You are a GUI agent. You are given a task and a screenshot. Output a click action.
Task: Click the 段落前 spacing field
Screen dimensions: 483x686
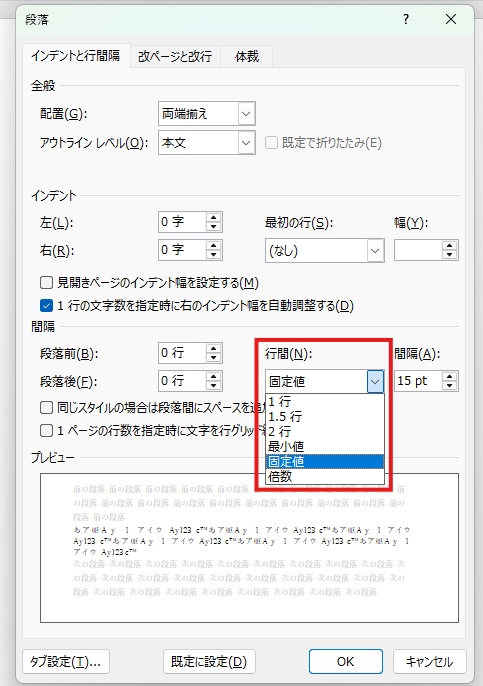pos(182,353)
